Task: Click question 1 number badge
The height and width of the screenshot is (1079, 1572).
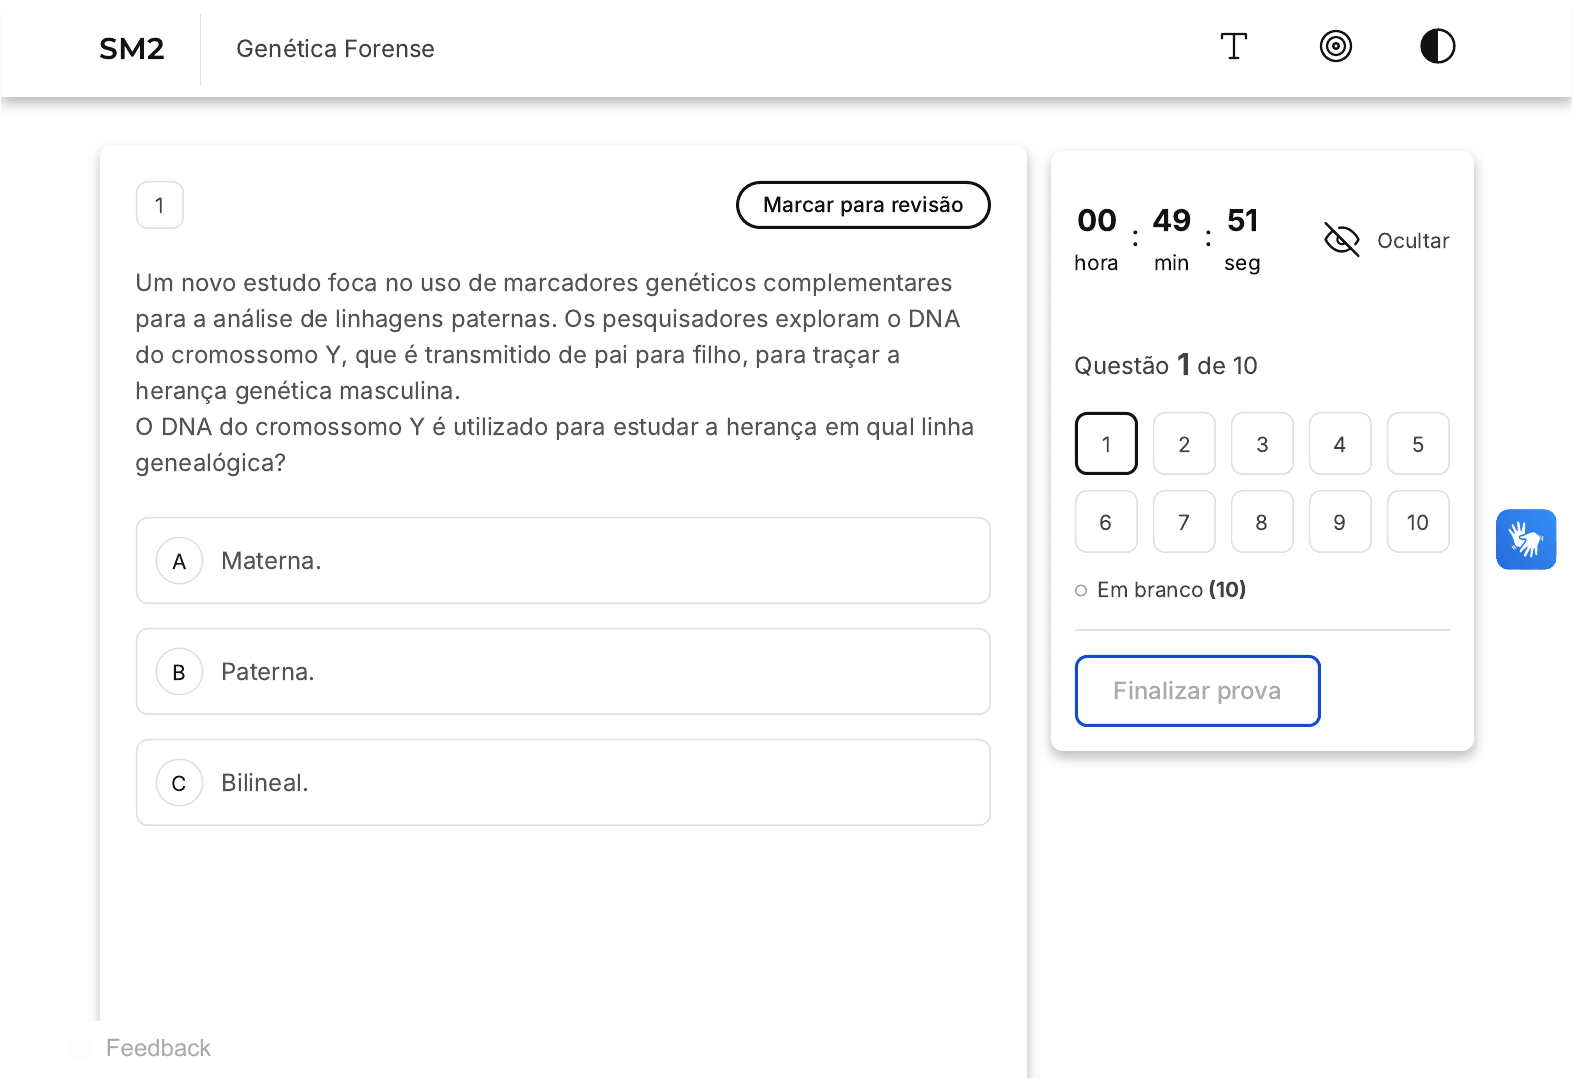Action: coord(160,206)
